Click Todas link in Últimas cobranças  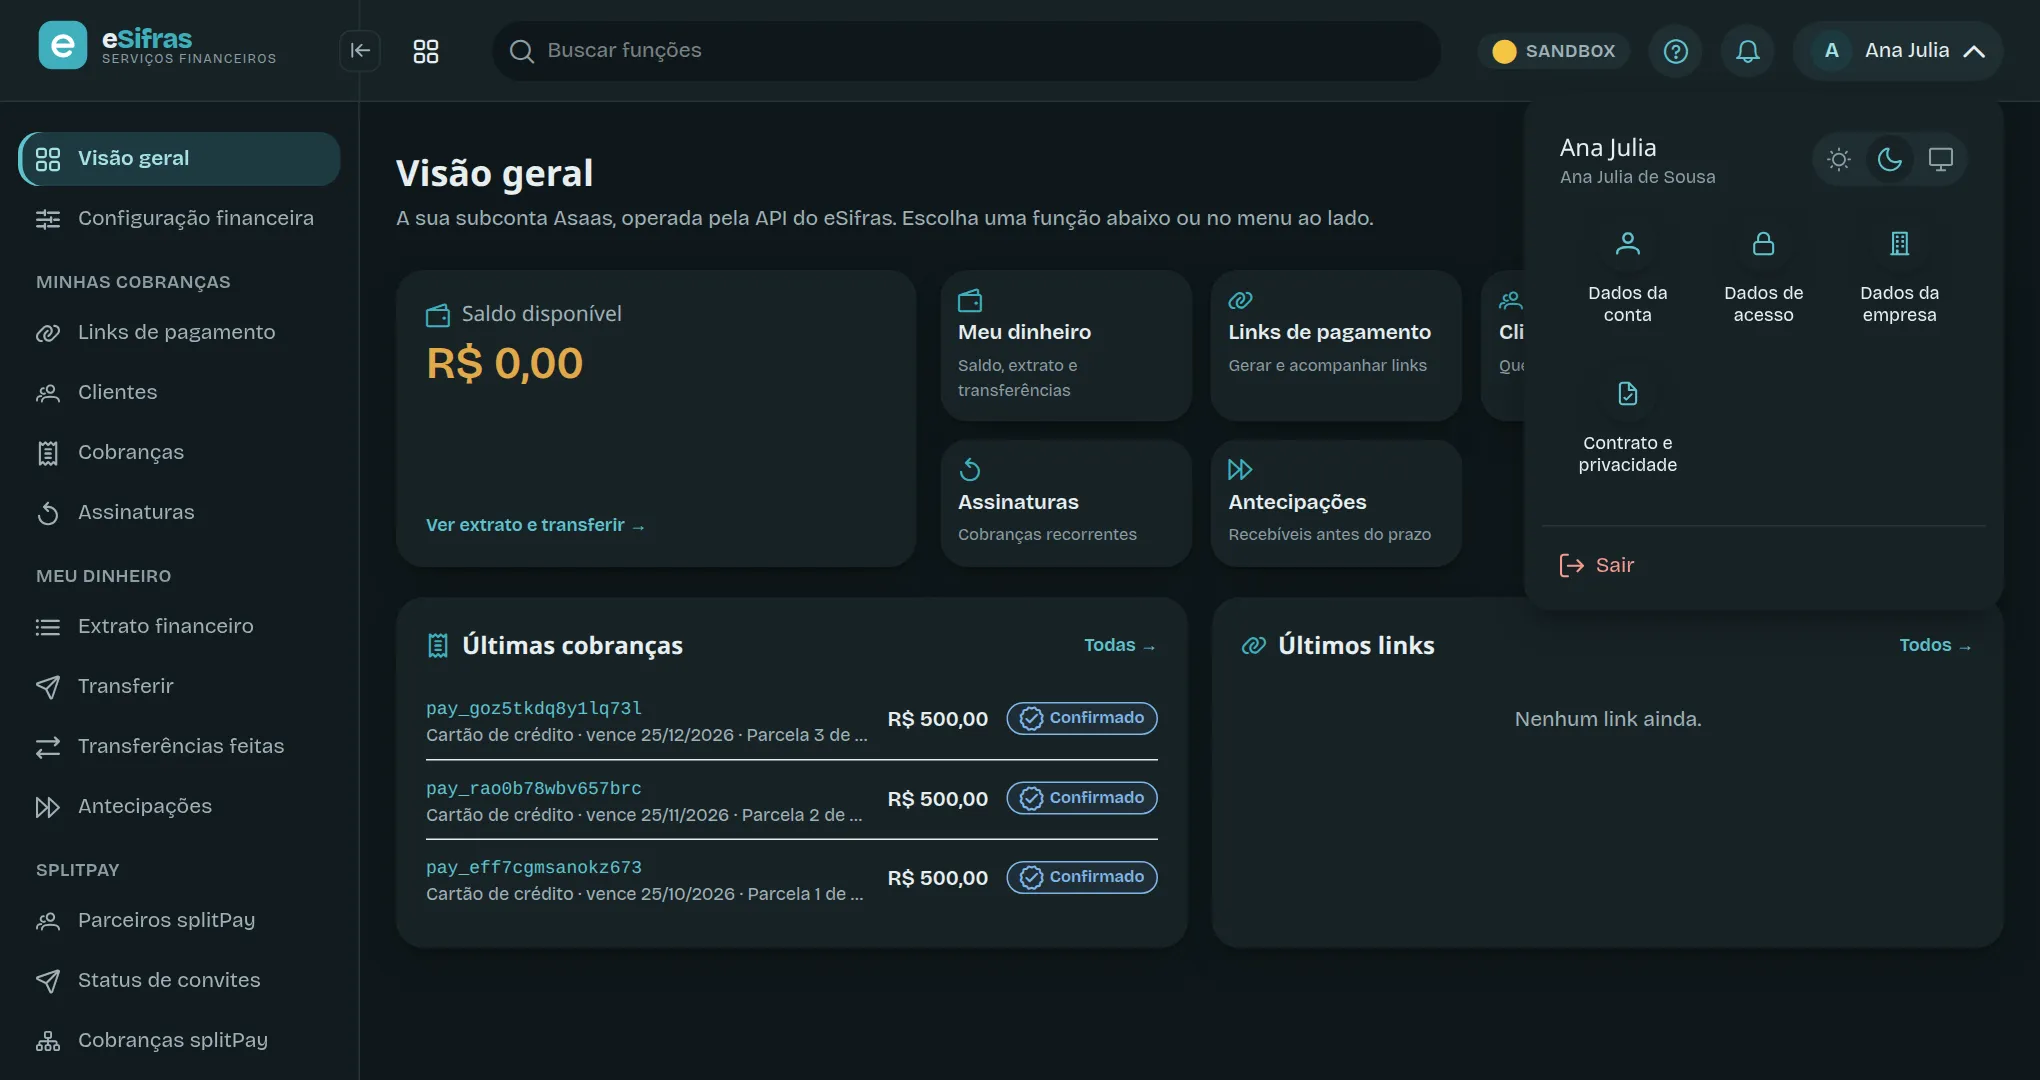tap(1120, 645)
